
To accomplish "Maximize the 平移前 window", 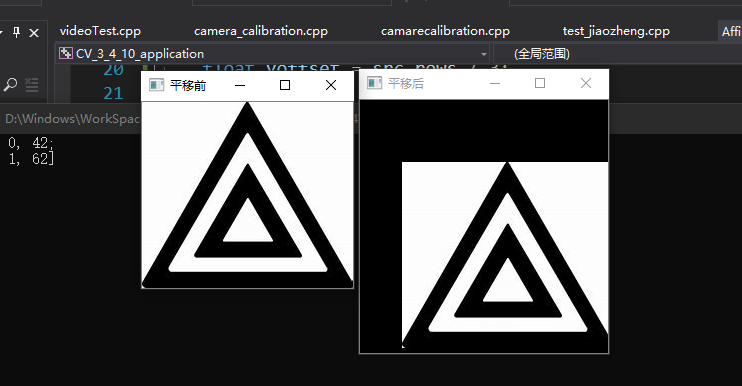I will [285, 85].
